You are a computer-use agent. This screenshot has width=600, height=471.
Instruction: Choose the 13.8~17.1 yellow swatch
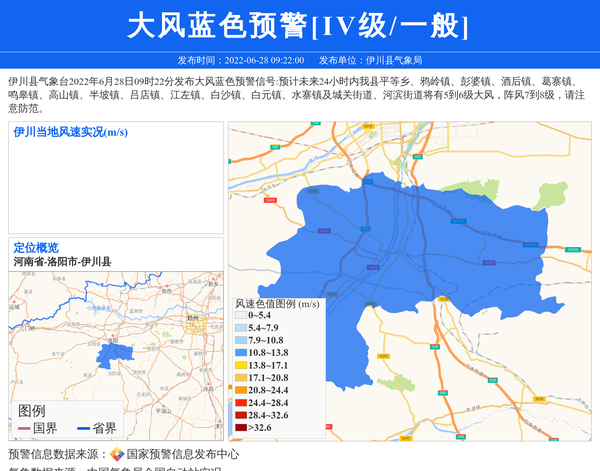pyautogui.click(x=241, y=366)
